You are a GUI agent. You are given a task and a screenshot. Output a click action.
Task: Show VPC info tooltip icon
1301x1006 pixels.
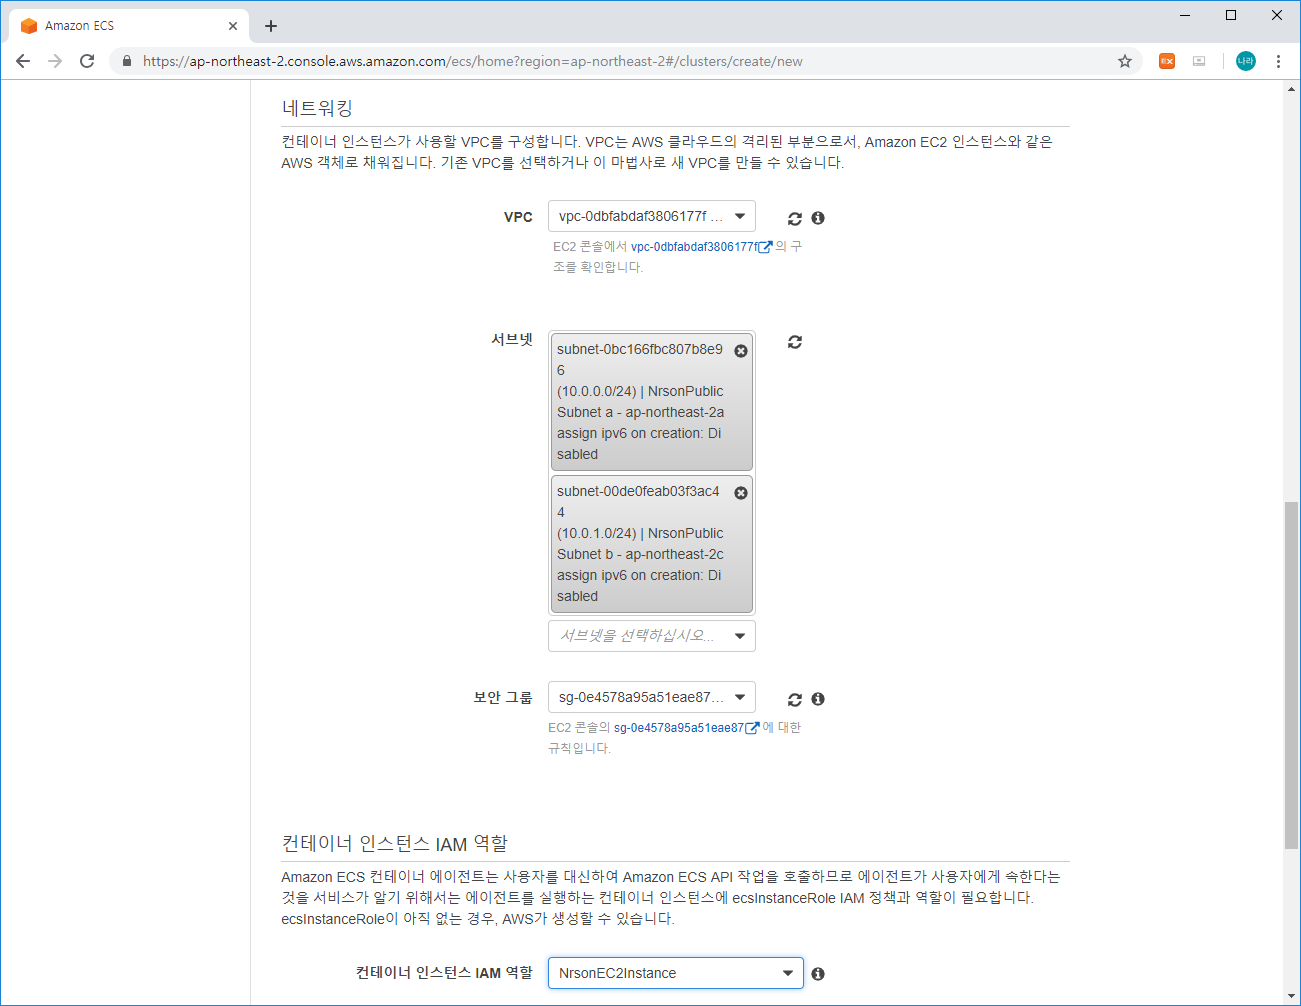(818, 218)
